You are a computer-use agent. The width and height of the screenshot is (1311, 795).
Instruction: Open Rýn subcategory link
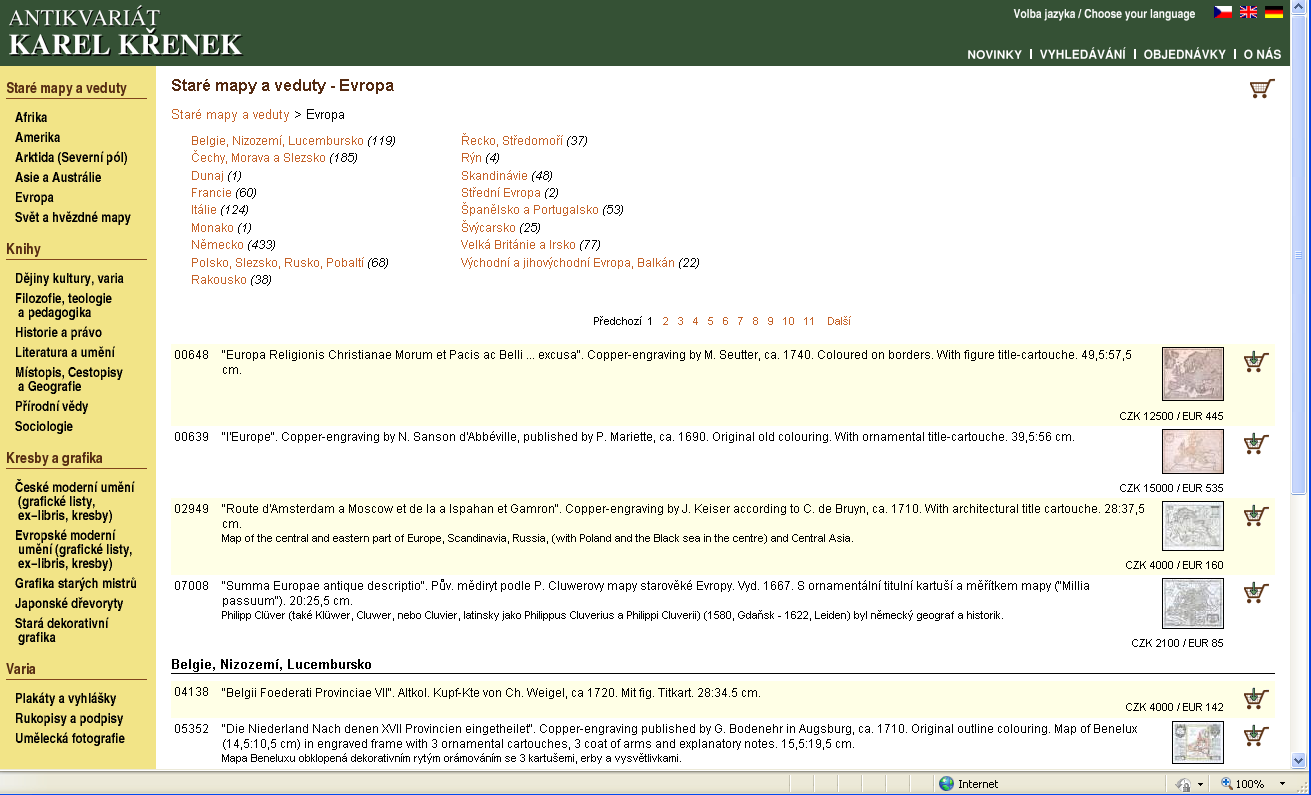point(471,158)
